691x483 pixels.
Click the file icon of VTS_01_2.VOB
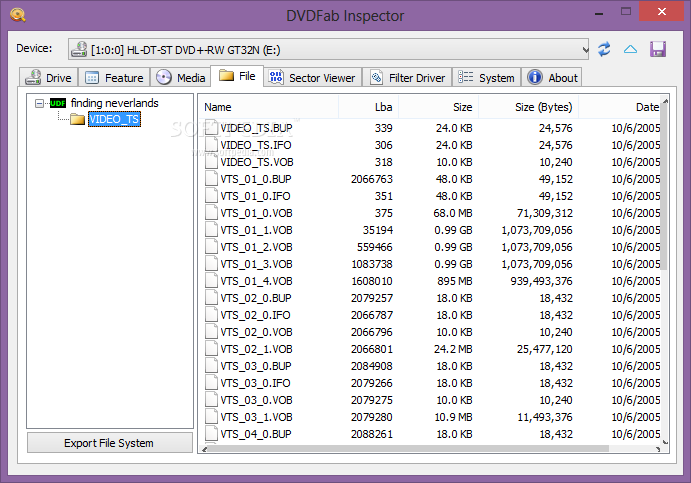click(x=212, y=247)
